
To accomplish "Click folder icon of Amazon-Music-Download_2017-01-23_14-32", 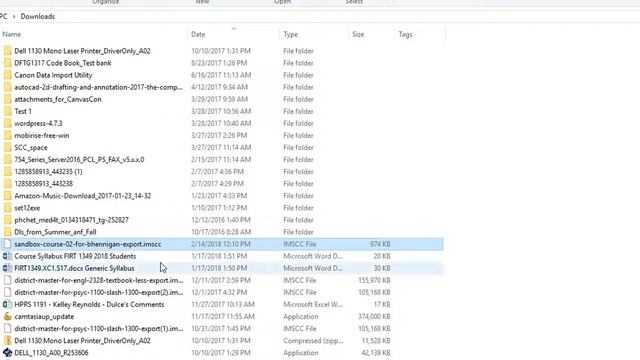I will (x=7, y=196).
